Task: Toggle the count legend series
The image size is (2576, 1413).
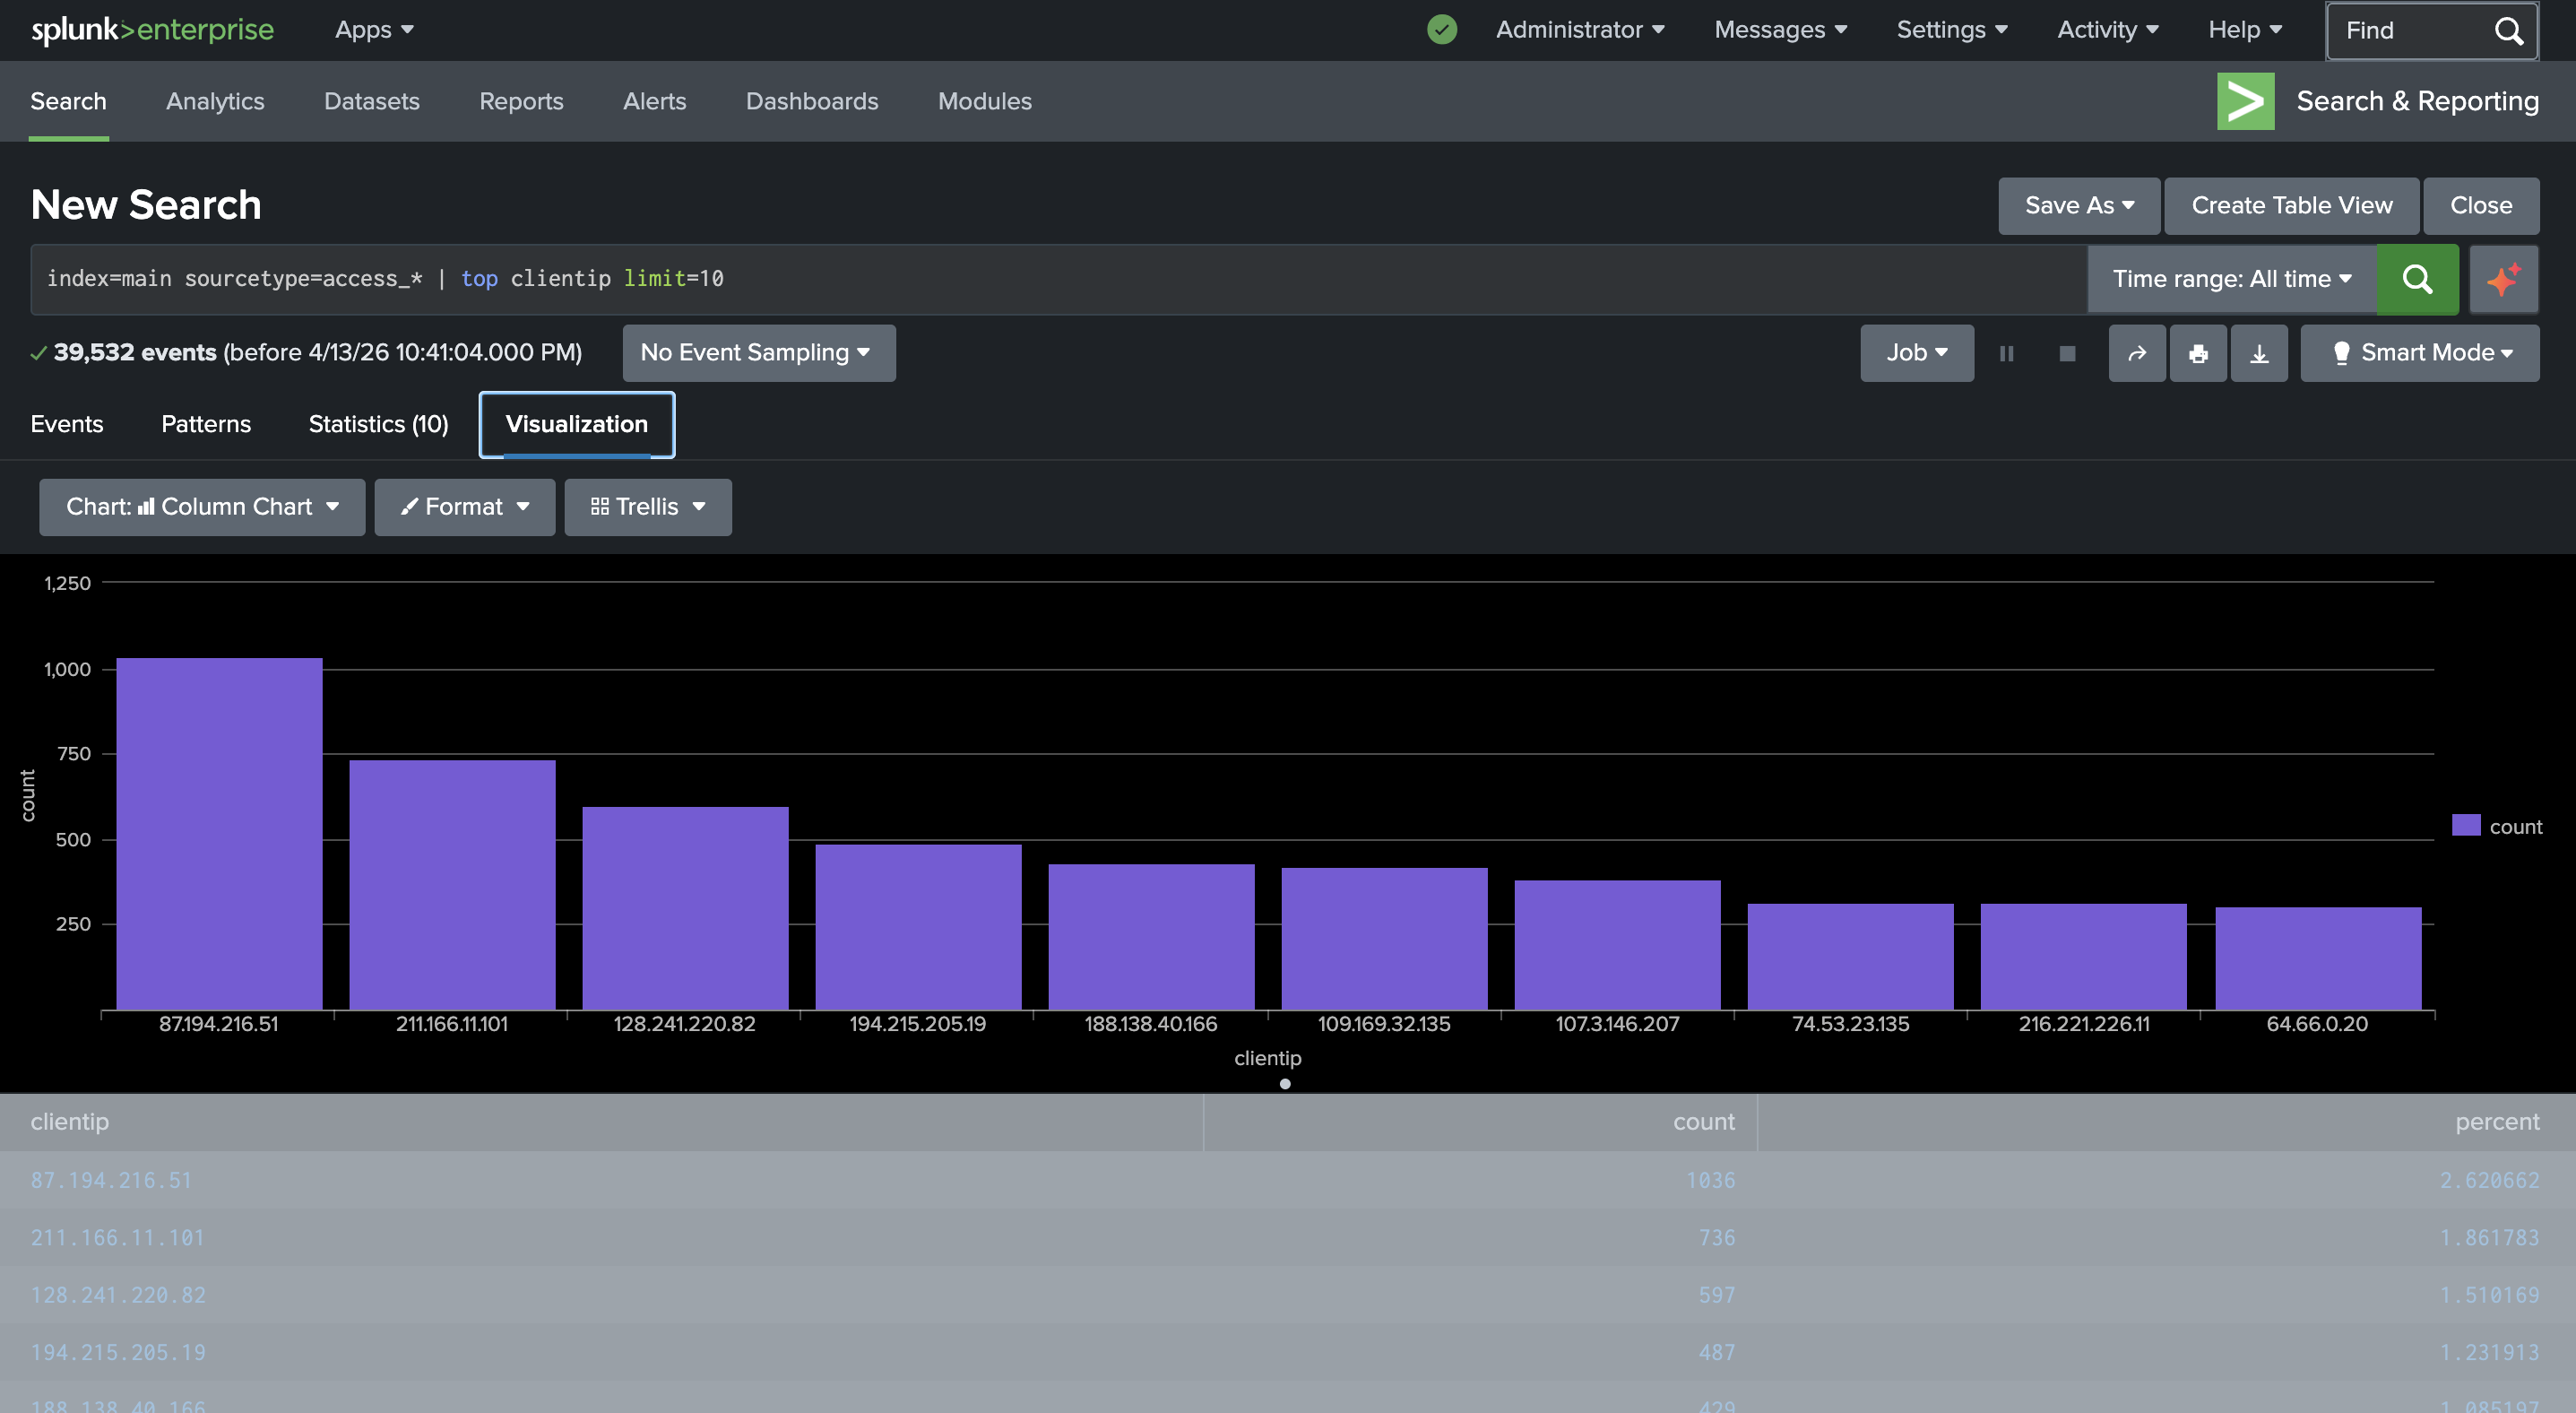Action: point(2497,826)
